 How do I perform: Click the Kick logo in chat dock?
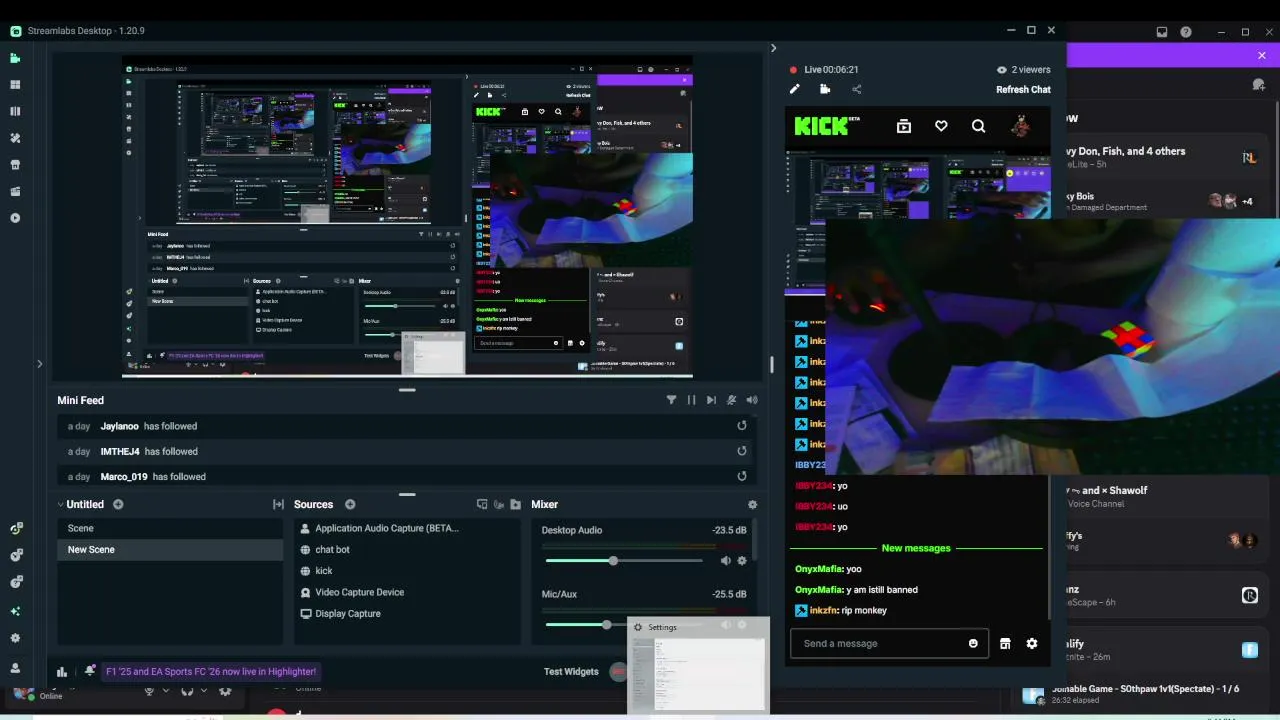tap(827, 126)
